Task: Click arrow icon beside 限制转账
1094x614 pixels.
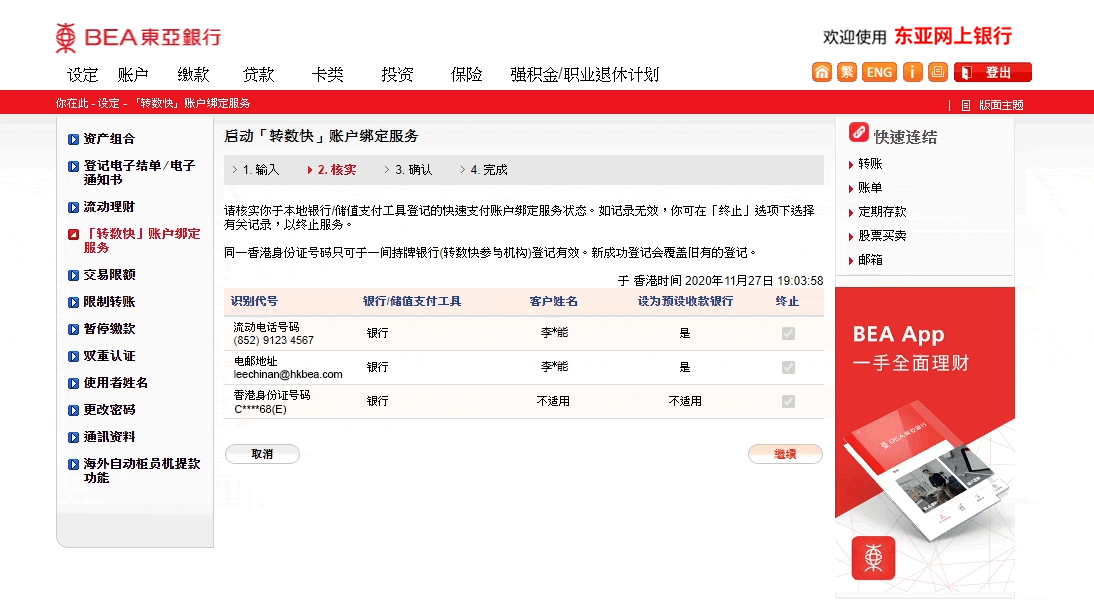Action: click(73, 302)
